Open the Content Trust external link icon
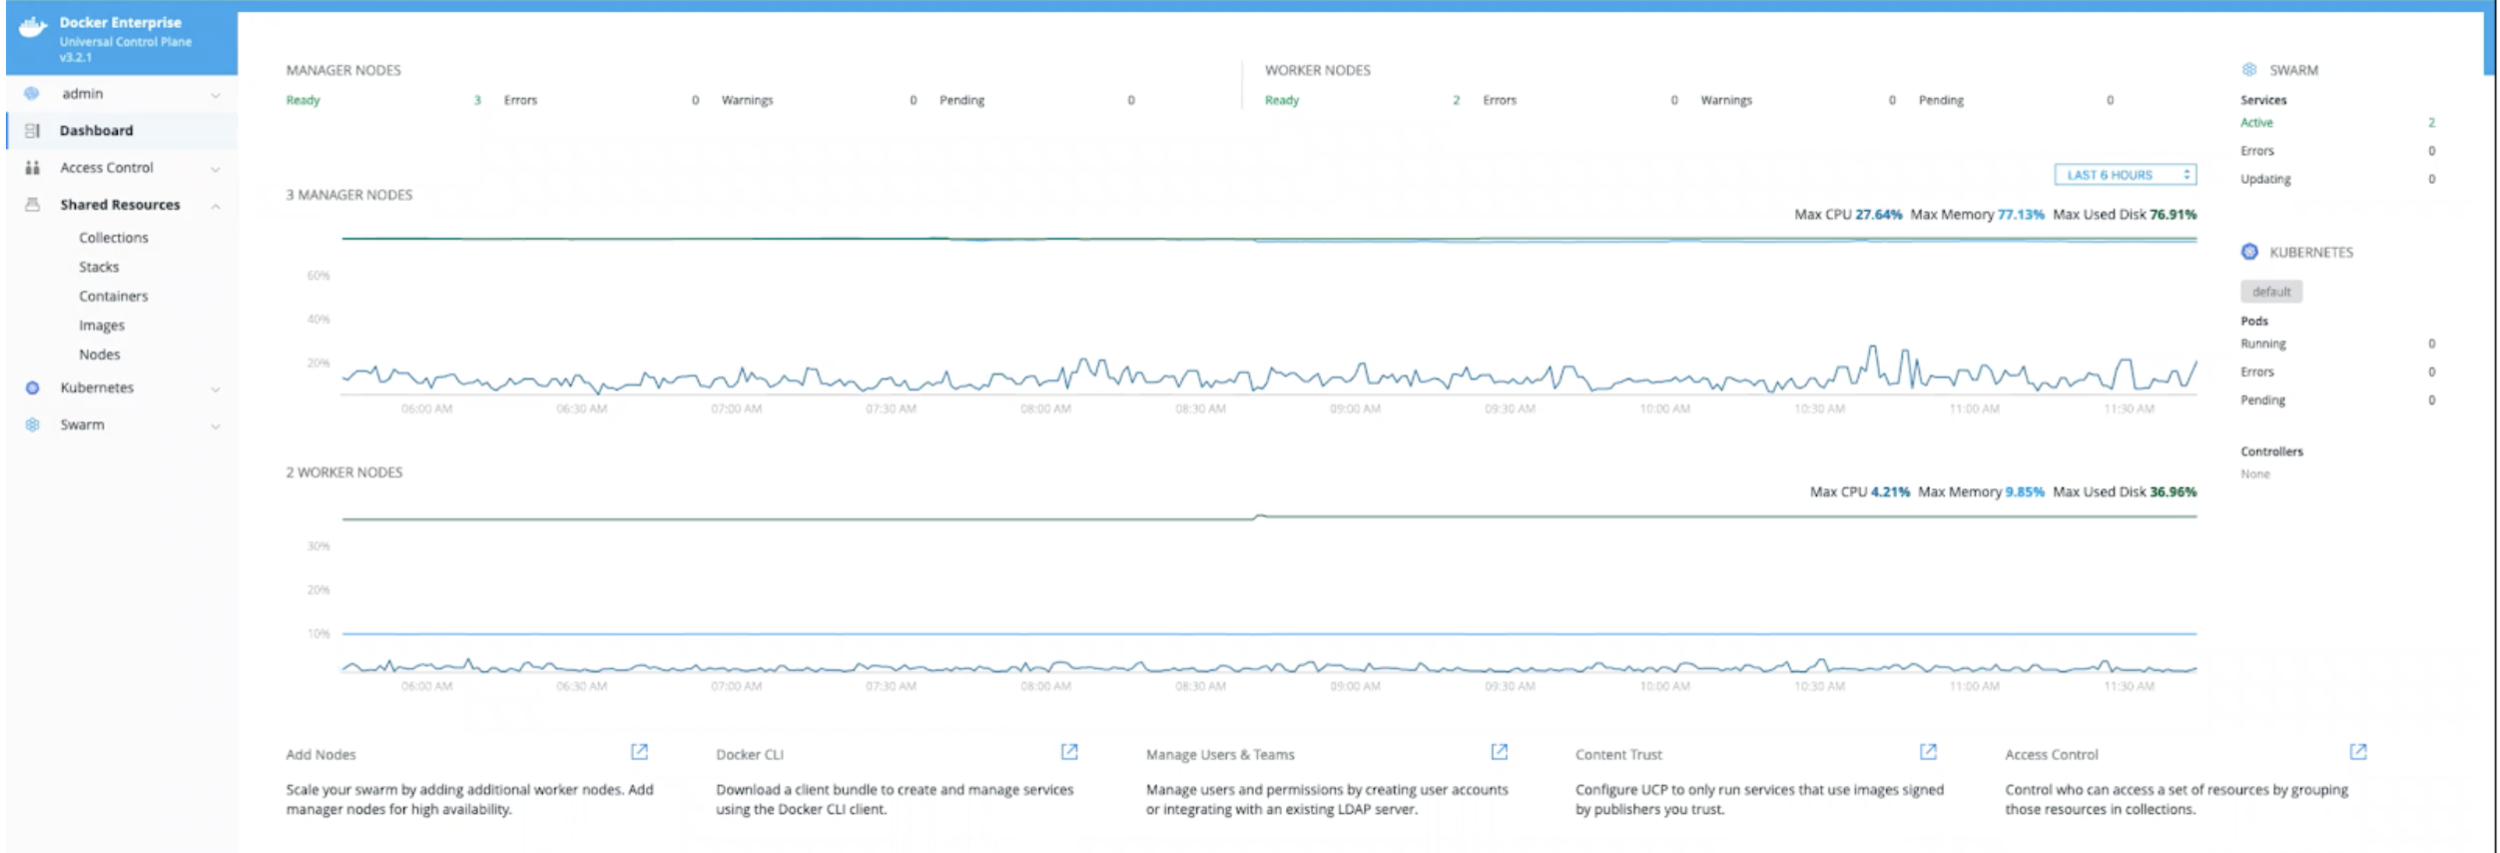This screenshot has height=853, width=2500. [1928, 751]
